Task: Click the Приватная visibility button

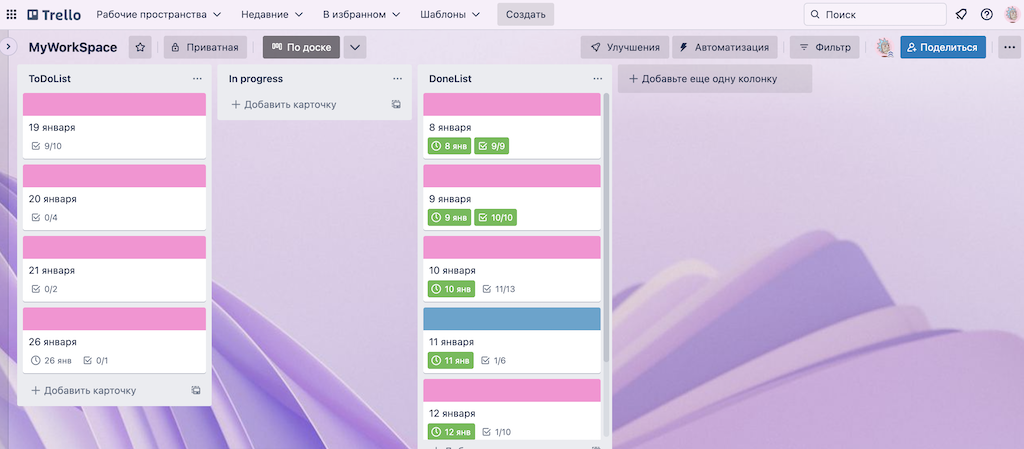Action: [206, 48]
